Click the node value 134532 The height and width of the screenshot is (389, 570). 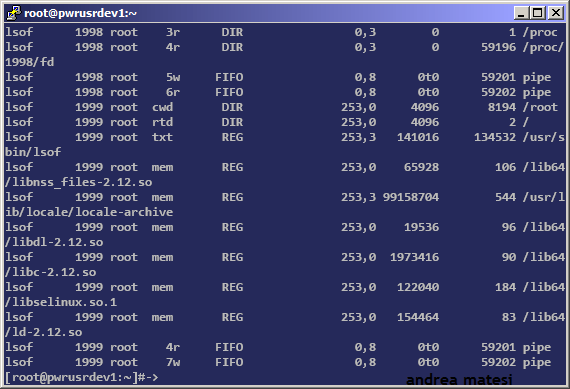[495, 137]
